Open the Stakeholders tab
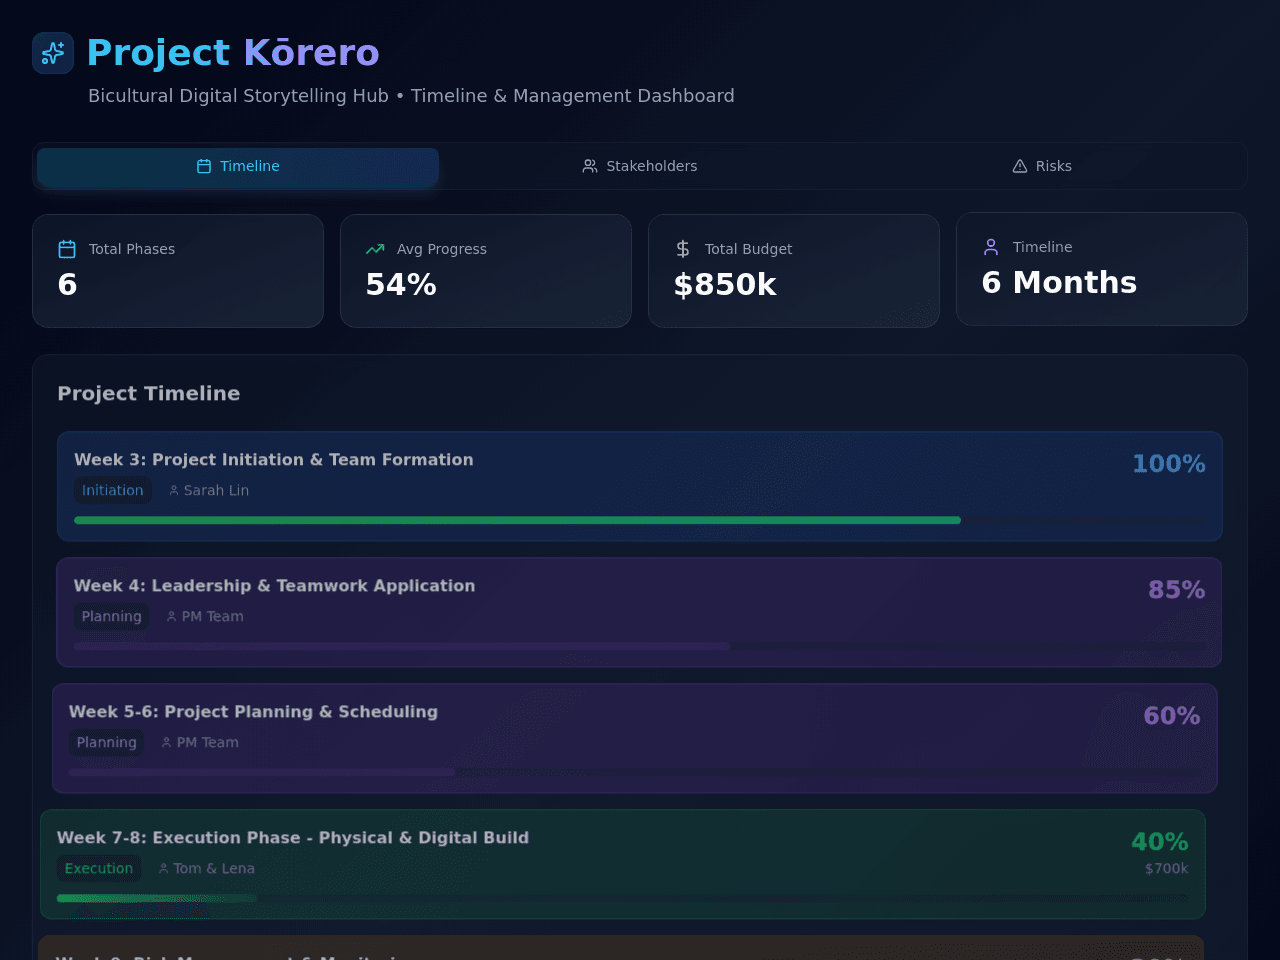The image size is (1280, 960). click(x=640, y=166)
